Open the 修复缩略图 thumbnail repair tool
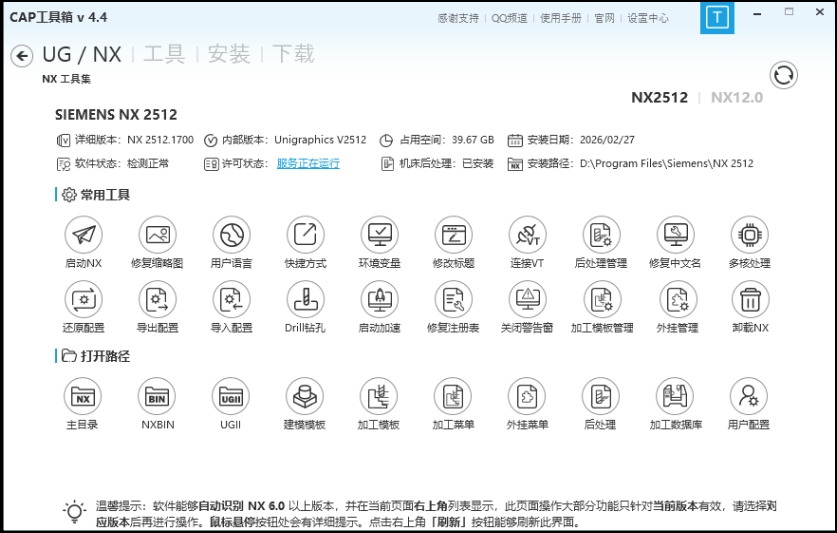Viewport: 837px width, 533px height. pyautogui.click(x=157, y=235)
